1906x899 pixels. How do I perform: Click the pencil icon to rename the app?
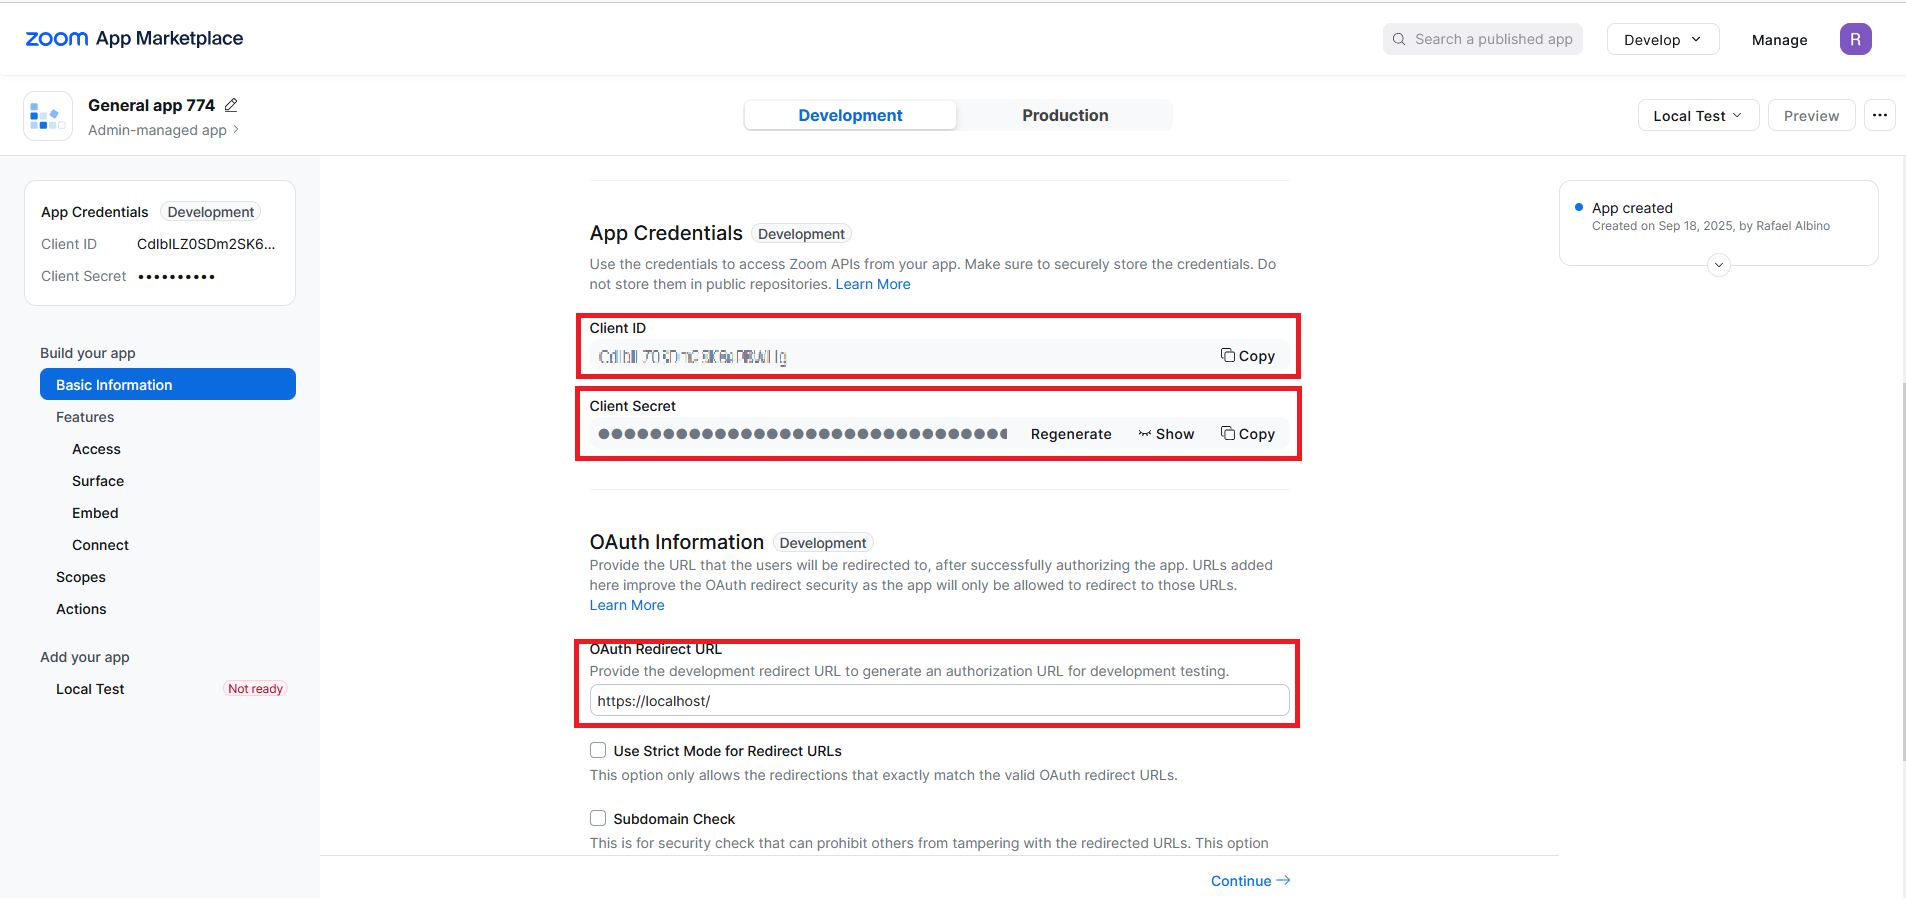pyautogui.click(x=231, y=105)
